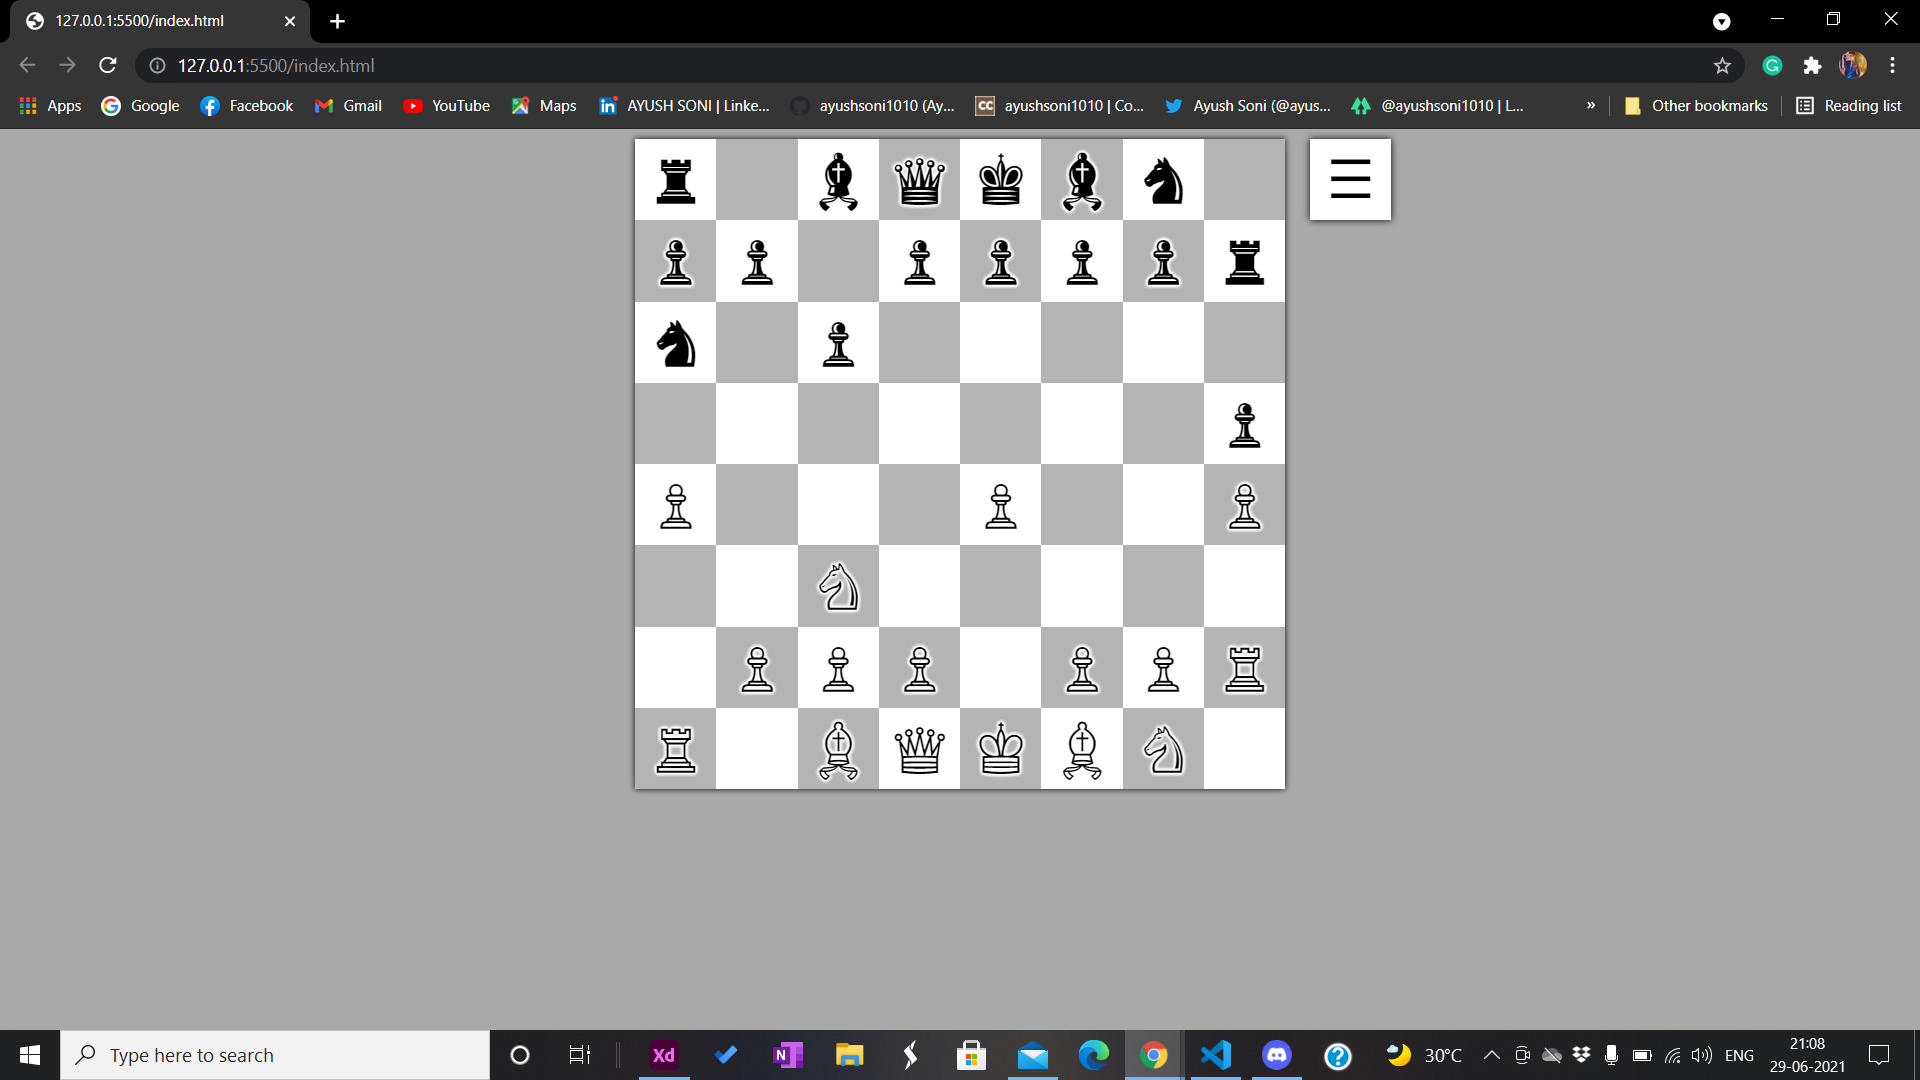The image size is (1920, 1080).
Task: Bookmark this page with the star icon
Action: [x=1722, y=66]
